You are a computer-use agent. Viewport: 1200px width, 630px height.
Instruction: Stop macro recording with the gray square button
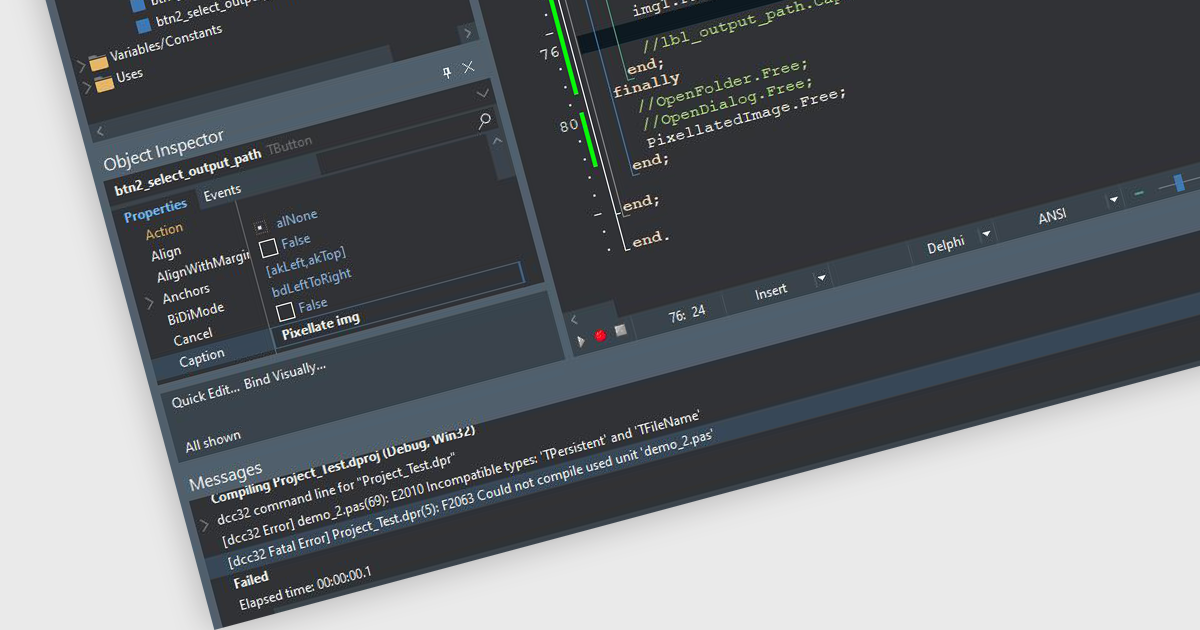(620, 330)
